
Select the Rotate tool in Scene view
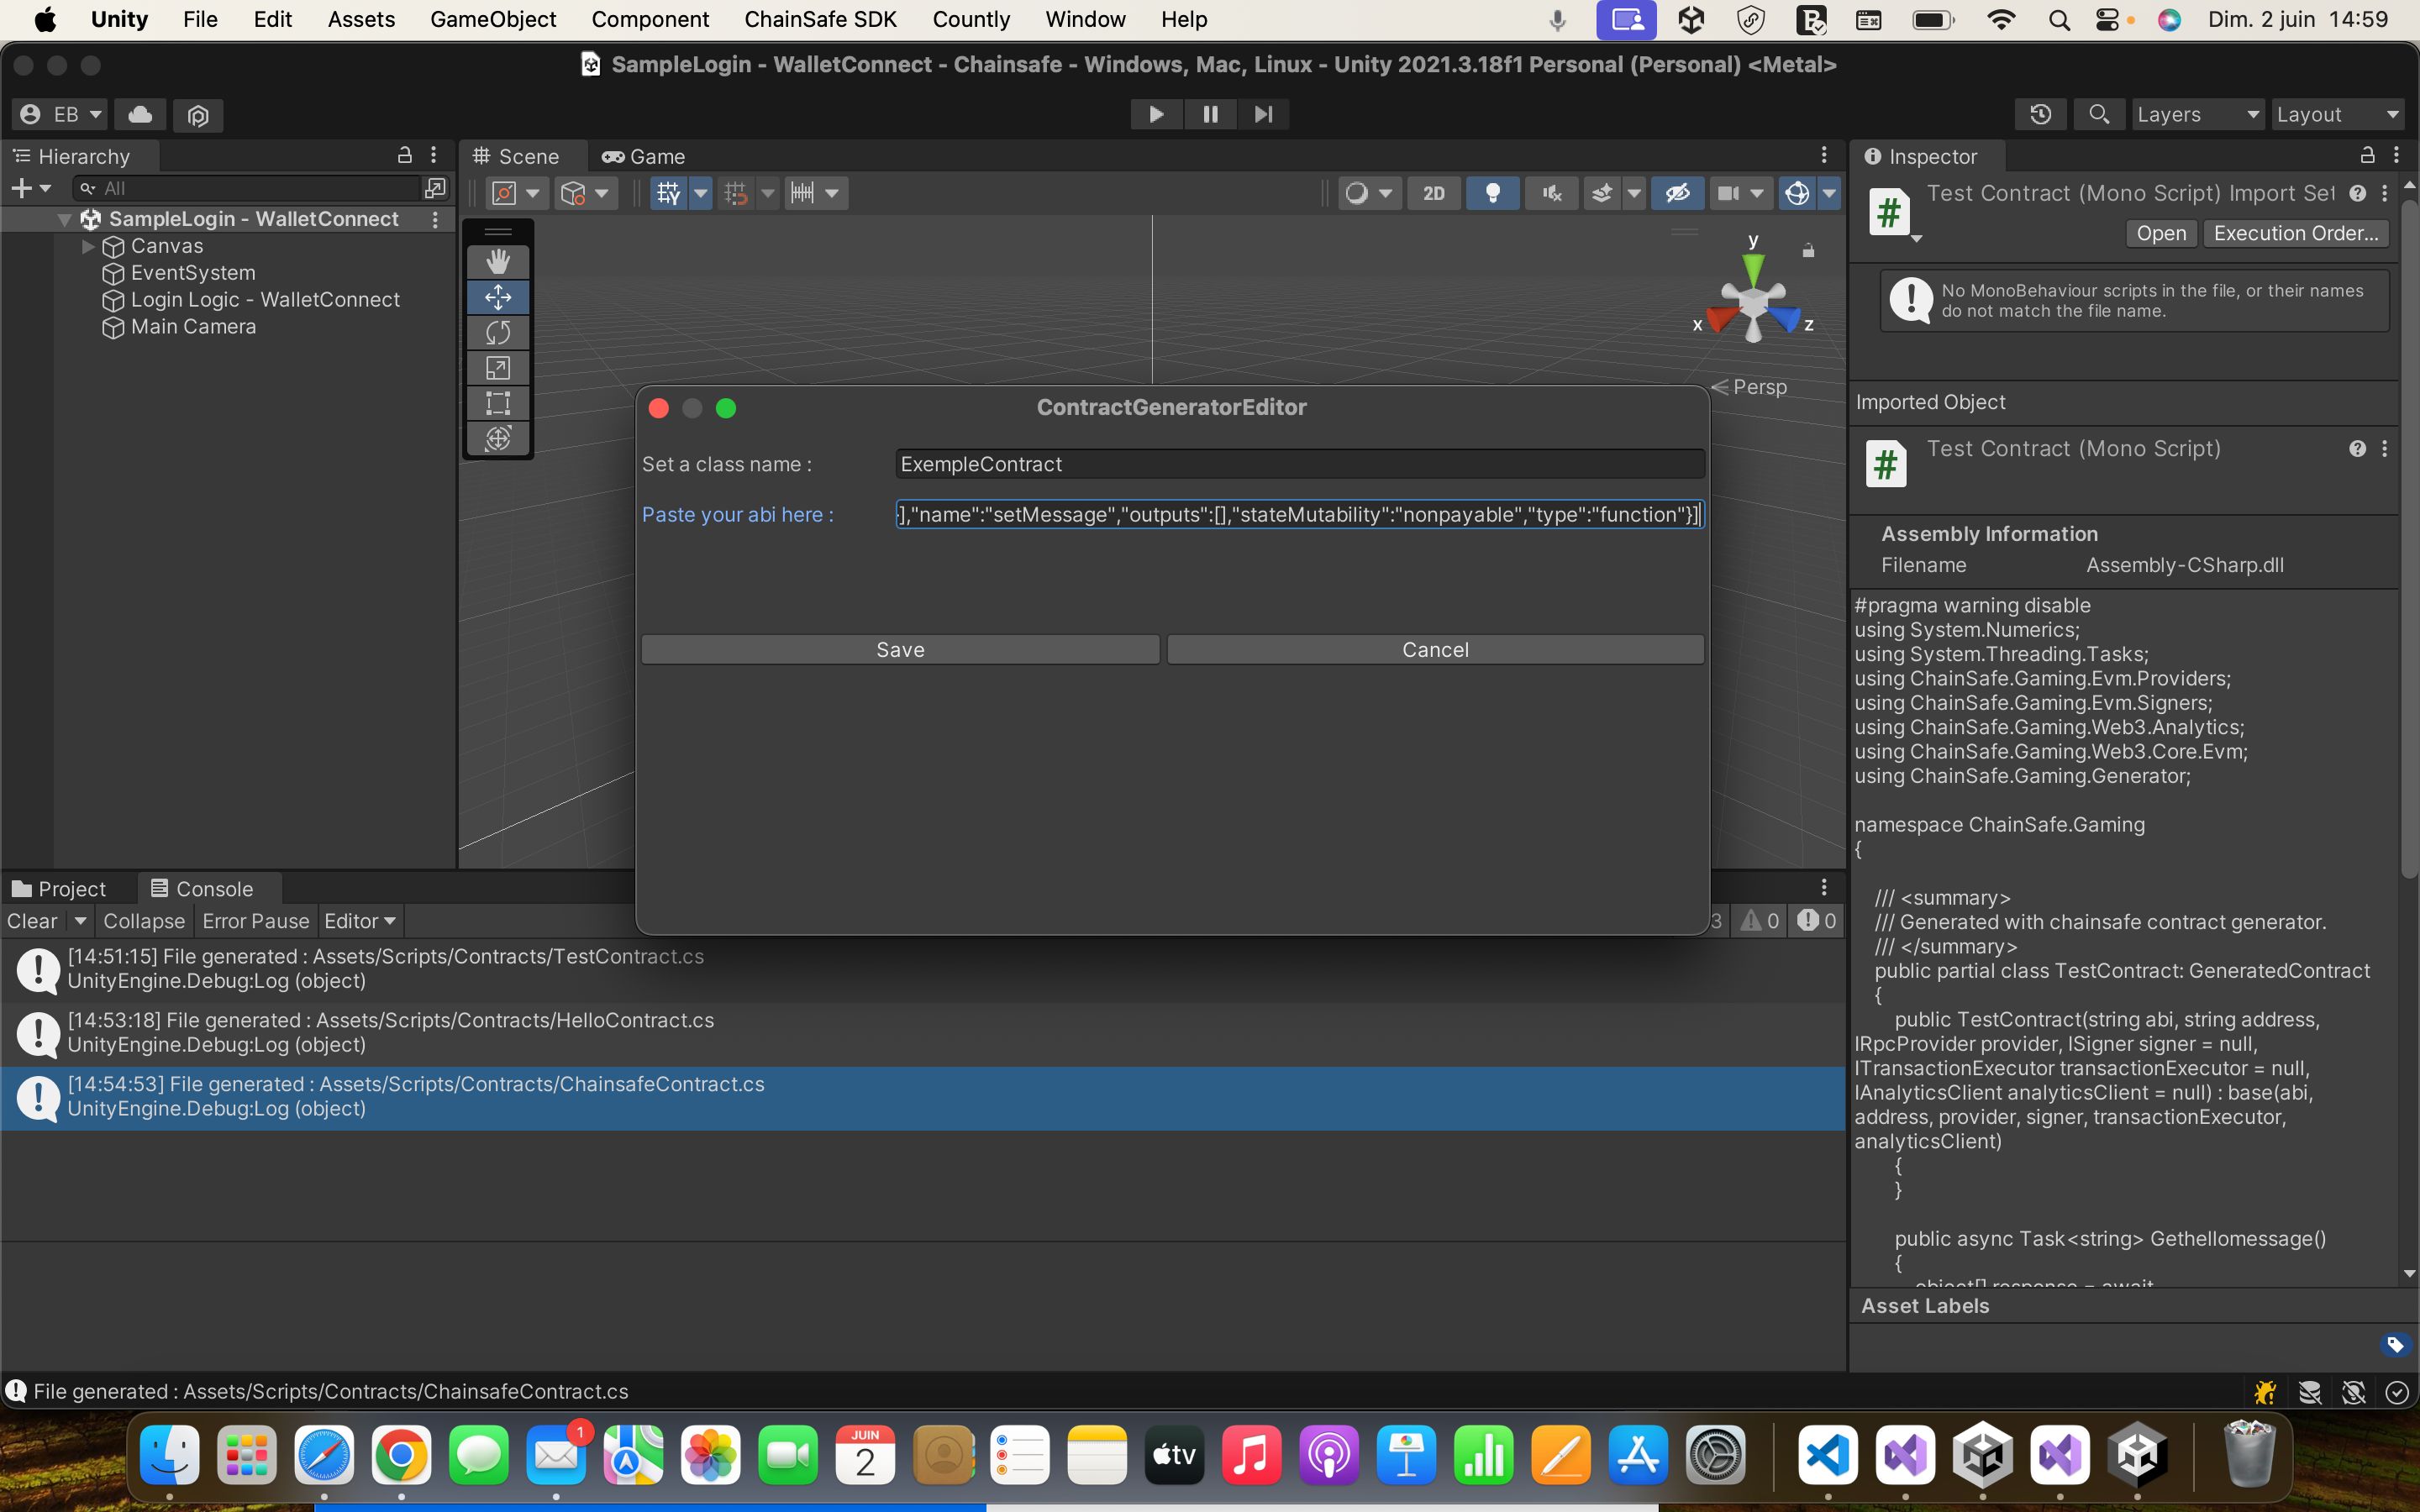pyautogui.click(x=498, y=332)
